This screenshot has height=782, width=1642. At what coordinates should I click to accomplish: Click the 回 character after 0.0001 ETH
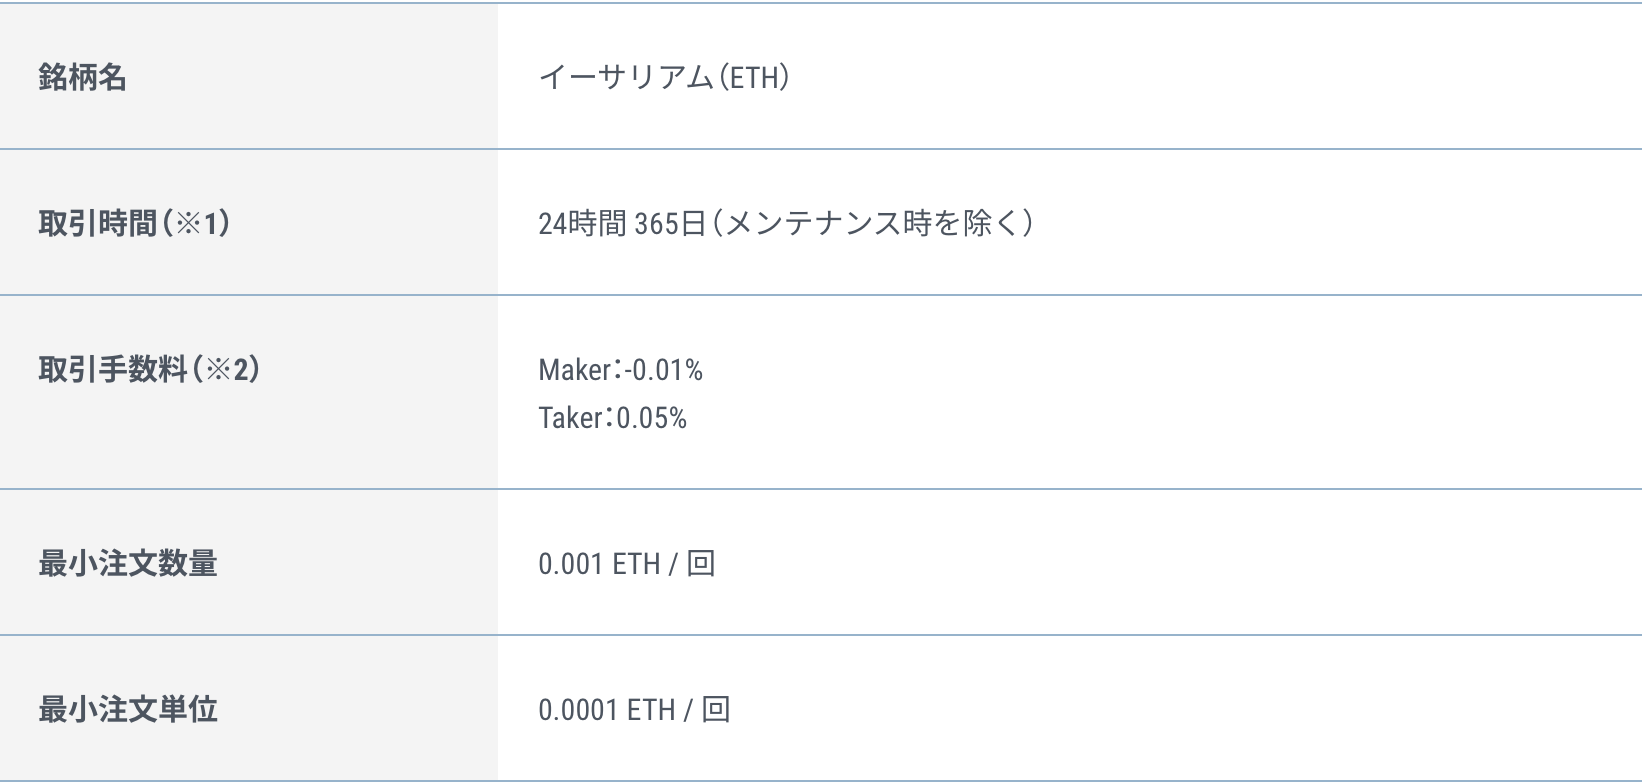(x=715, y=710)
